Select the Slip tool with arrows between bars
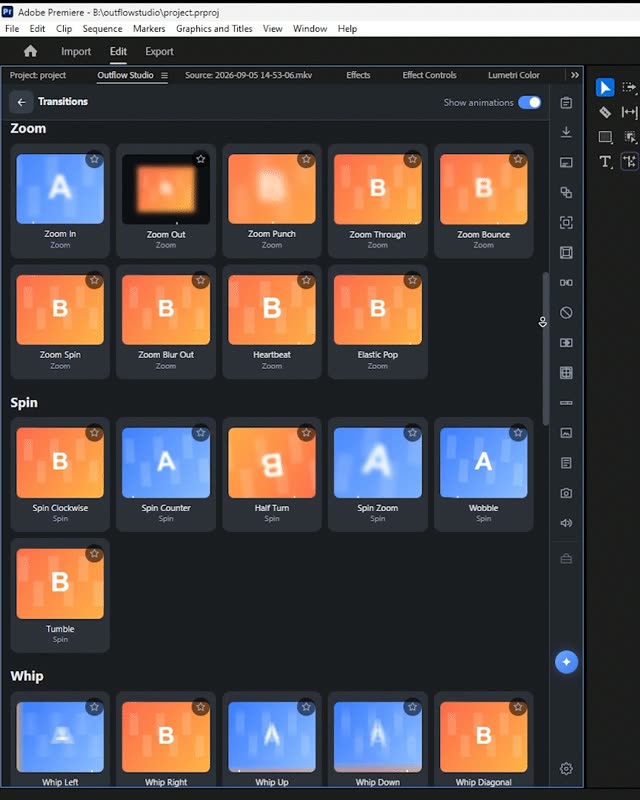640x800 pixels. pos(629,112)
